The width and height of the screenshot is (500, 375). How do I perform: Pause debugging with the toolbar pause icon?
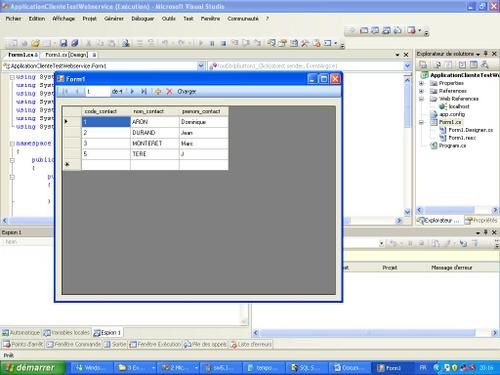click(212, 43)
